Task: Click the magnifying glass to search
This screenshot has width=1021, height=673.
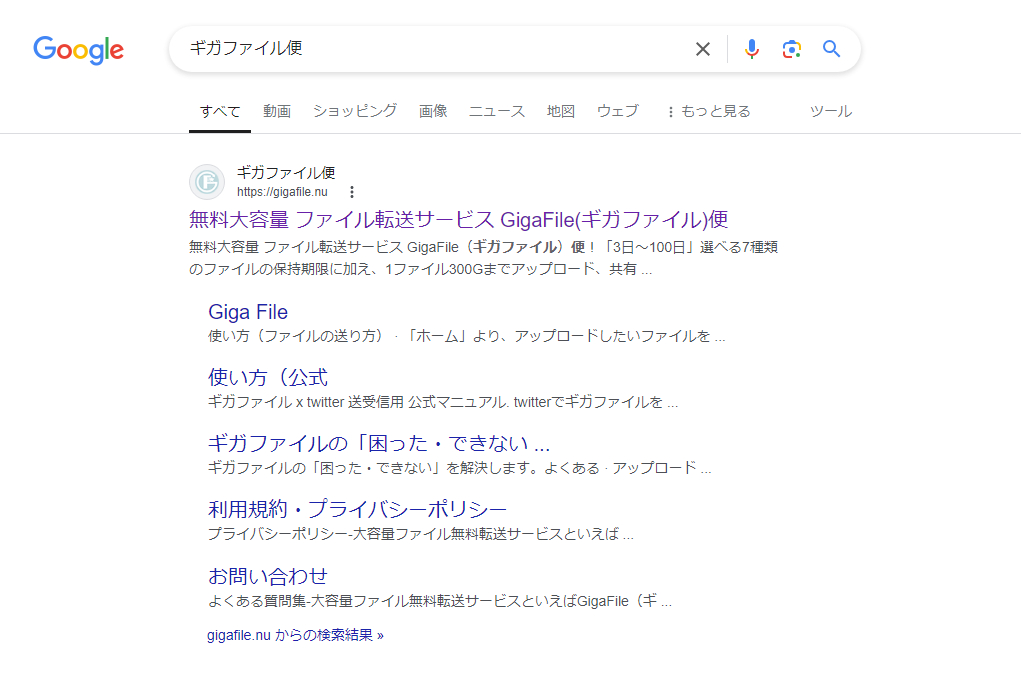Action: tap(831, 48)
